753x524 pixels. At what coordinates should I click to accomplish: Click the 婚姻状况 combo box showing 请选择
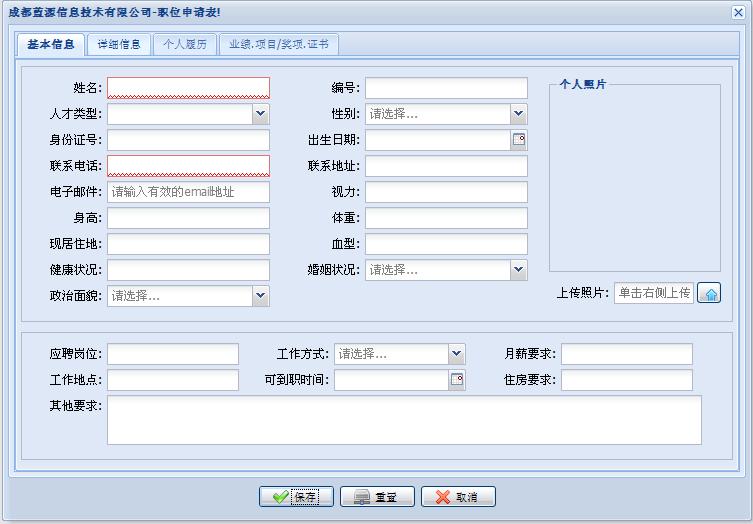(437, 269)
